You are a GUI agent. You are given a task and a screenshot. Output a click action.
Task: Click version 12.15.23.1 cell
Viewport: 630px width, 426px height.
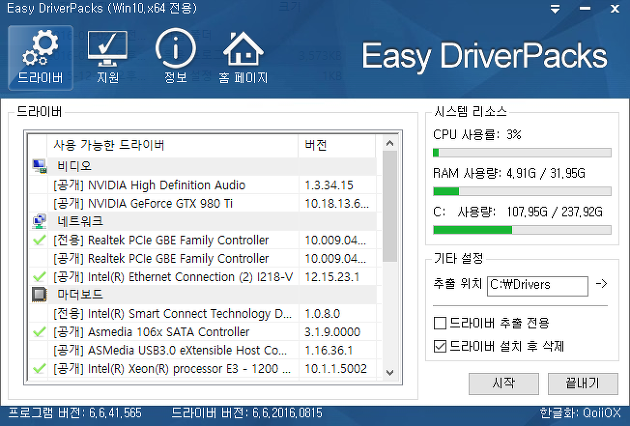(x=332, y=277)
